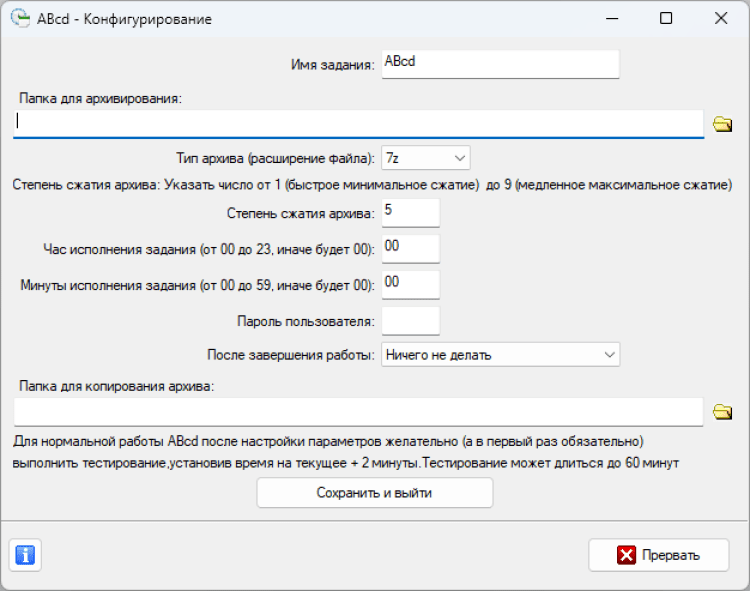
Task: Close the ABcd configuration window
Action: coord(720,18)
